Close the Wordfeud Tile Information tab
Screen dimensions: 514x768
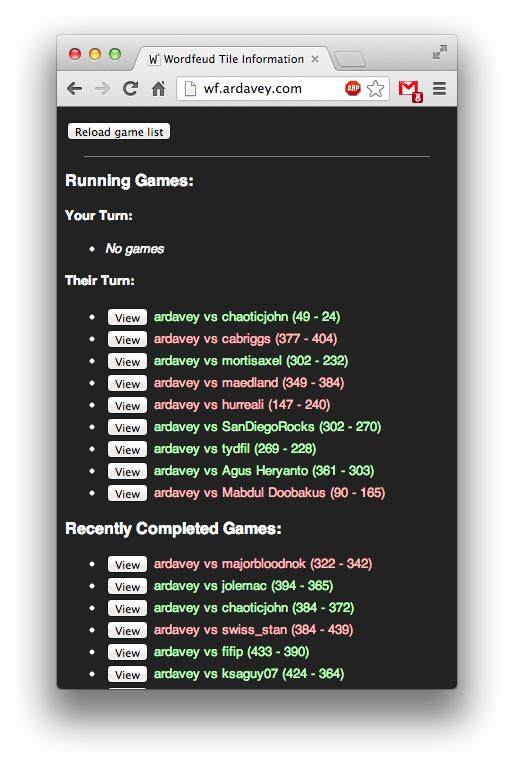click(x=315, y=59)
